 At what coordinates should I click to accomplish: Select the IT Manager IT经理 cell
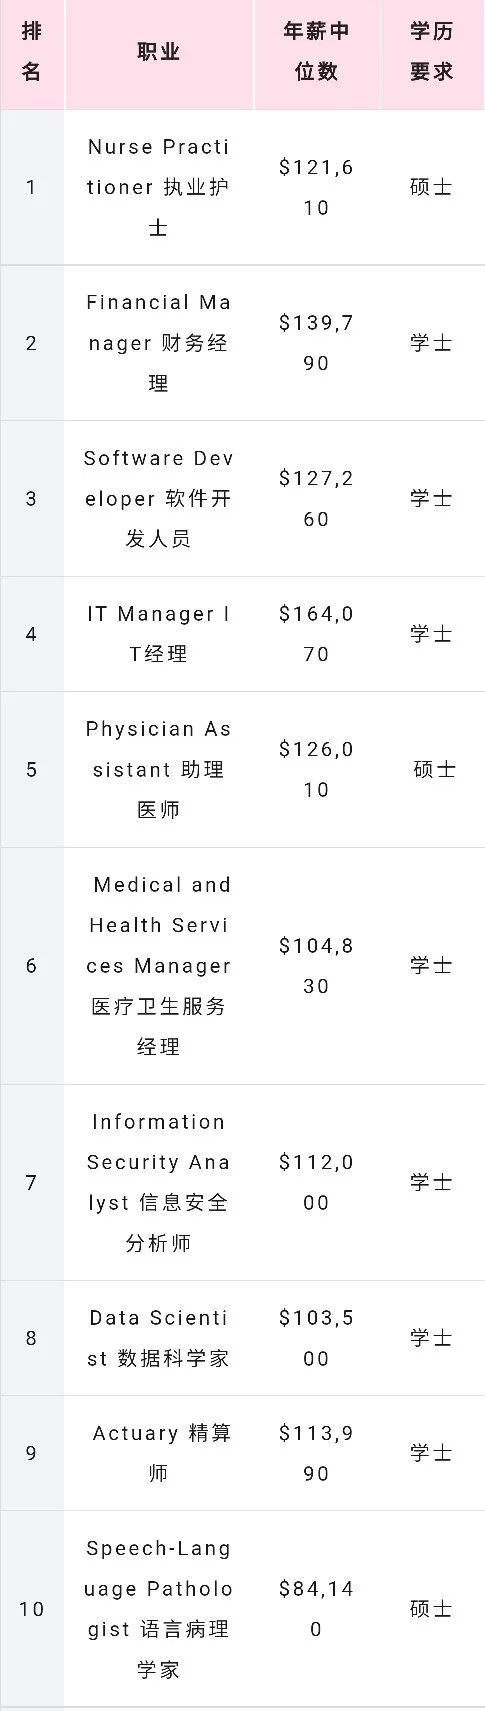click(x=159, y=634)
